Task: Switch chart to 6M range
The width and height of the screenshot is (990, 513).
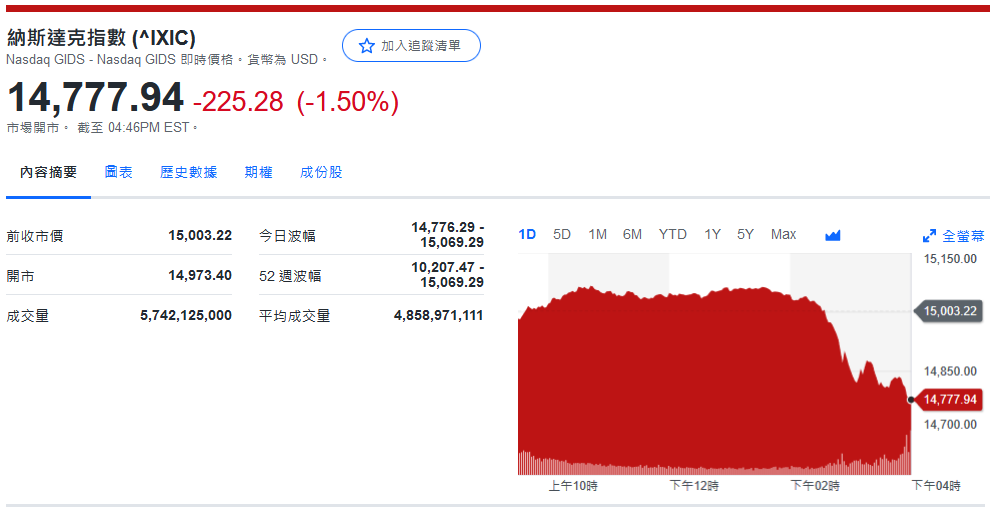Action: click(x=632, y=235)
